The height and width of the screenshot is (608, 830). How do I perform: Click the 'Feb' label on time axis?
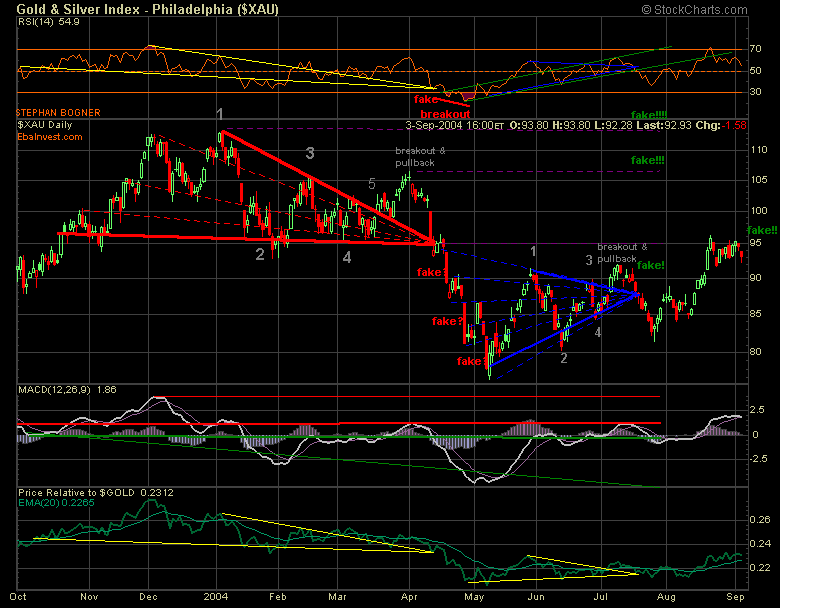click(x=277, y=597)
